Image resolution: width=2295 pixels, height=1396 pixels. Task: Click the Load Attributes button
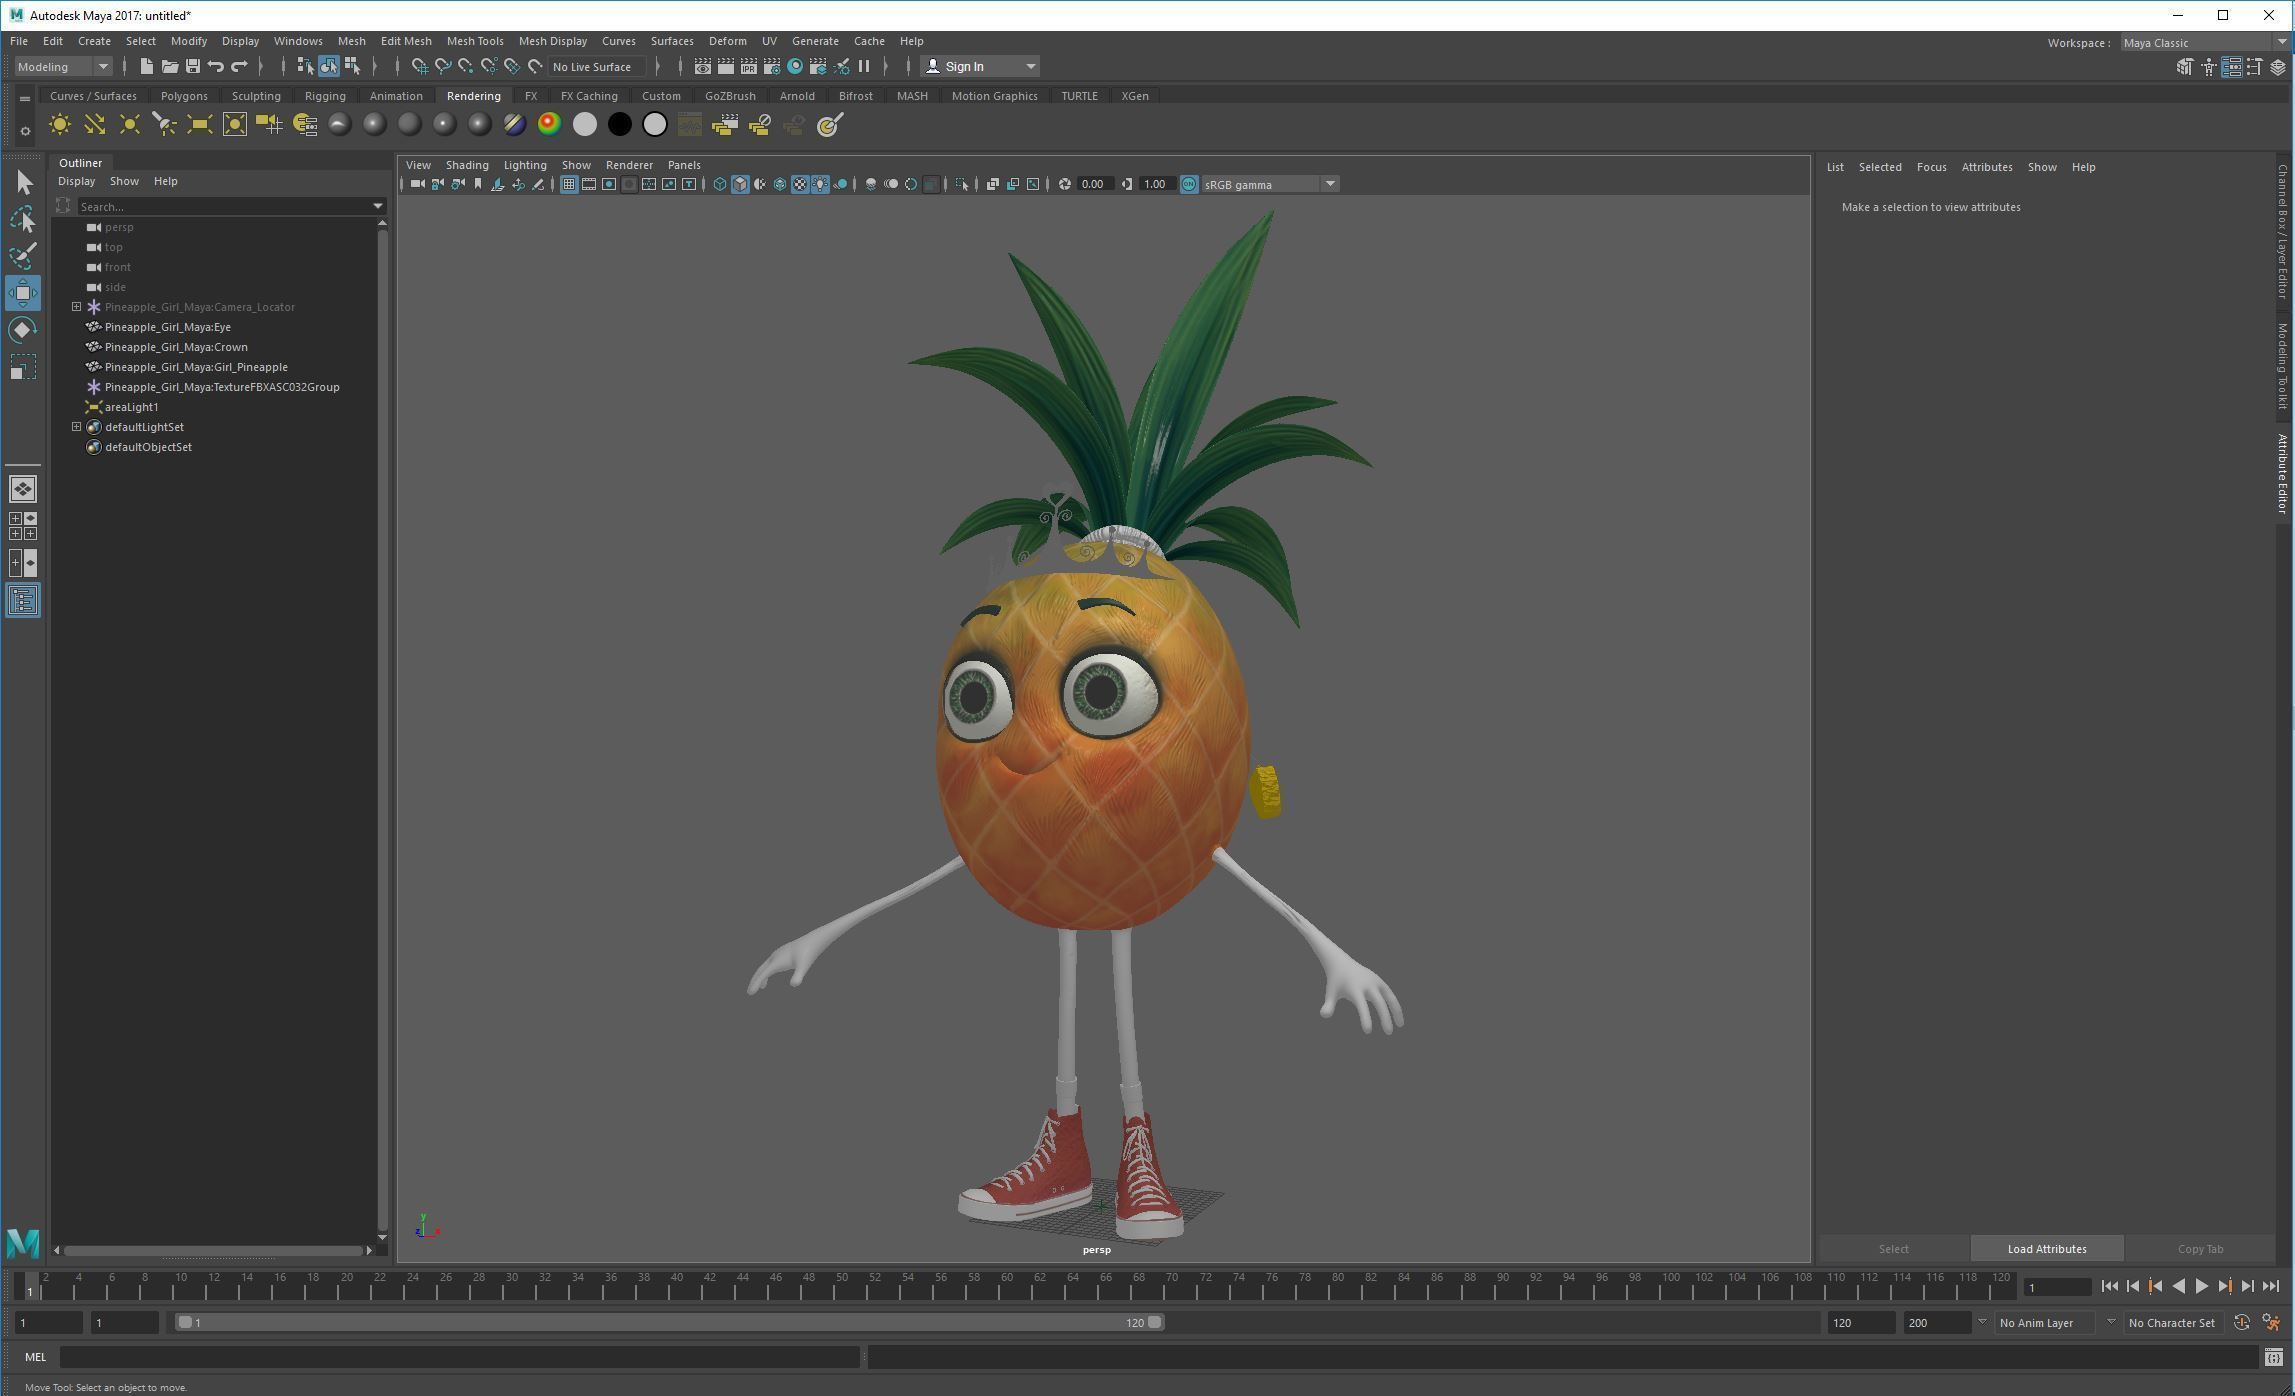[x=2046, y=1249]
